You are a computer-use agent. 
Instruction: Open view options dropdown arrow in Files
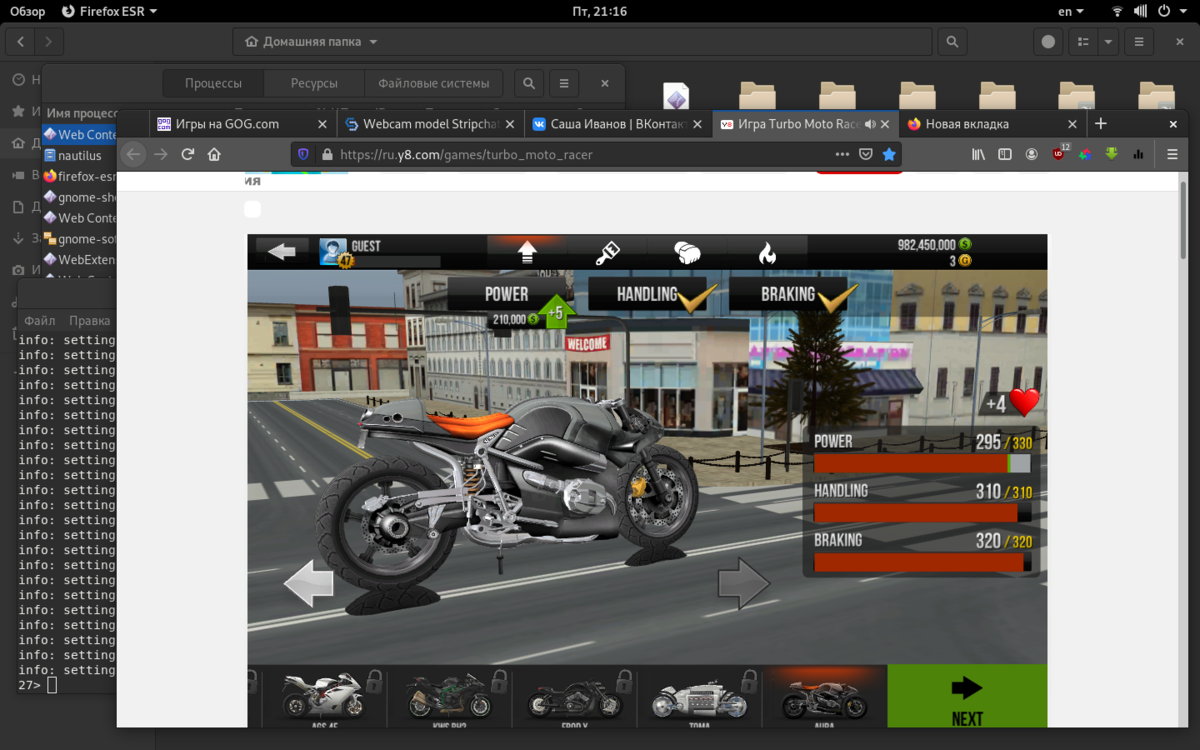point(1107,42)
